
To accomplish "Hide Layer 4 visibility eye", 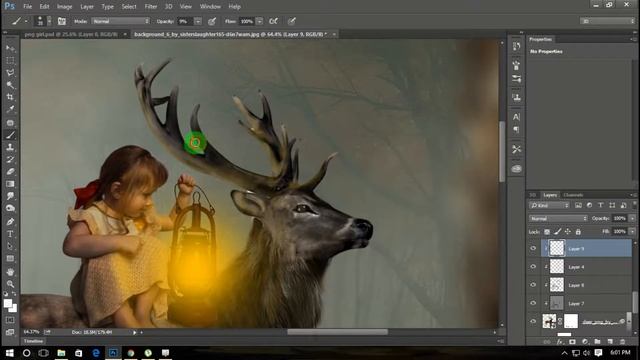I will (533, 267).
